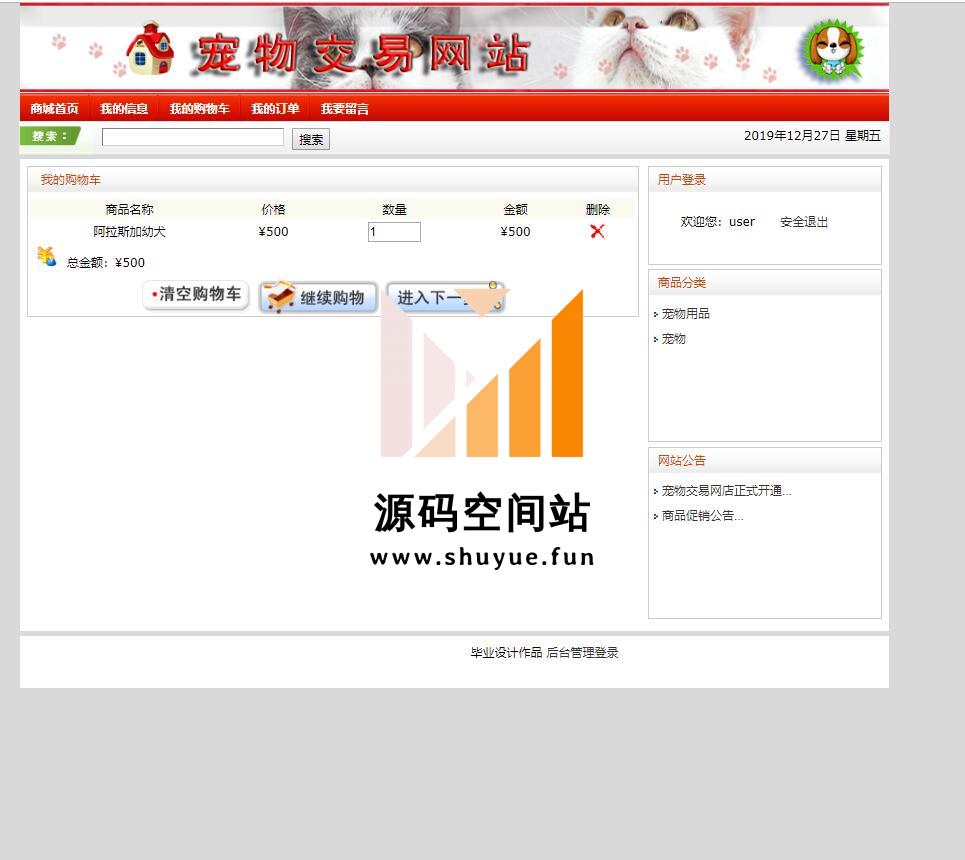This screenshot has height=860, width=965.
Task: Click the 安全退出 logout link
Action: pyautogui.click(x=804, y=222)
